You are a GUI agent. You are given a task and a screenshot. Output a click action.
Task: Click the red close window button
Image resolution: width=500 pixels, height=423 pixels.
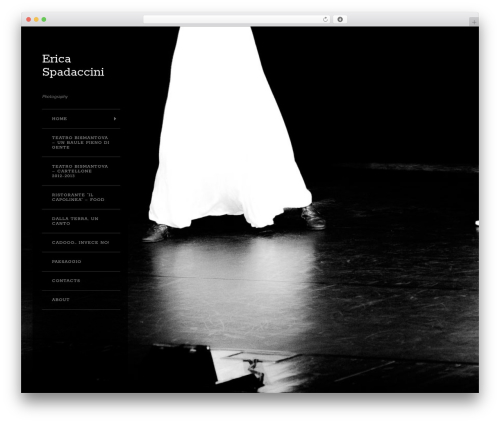tap(29, 20)
